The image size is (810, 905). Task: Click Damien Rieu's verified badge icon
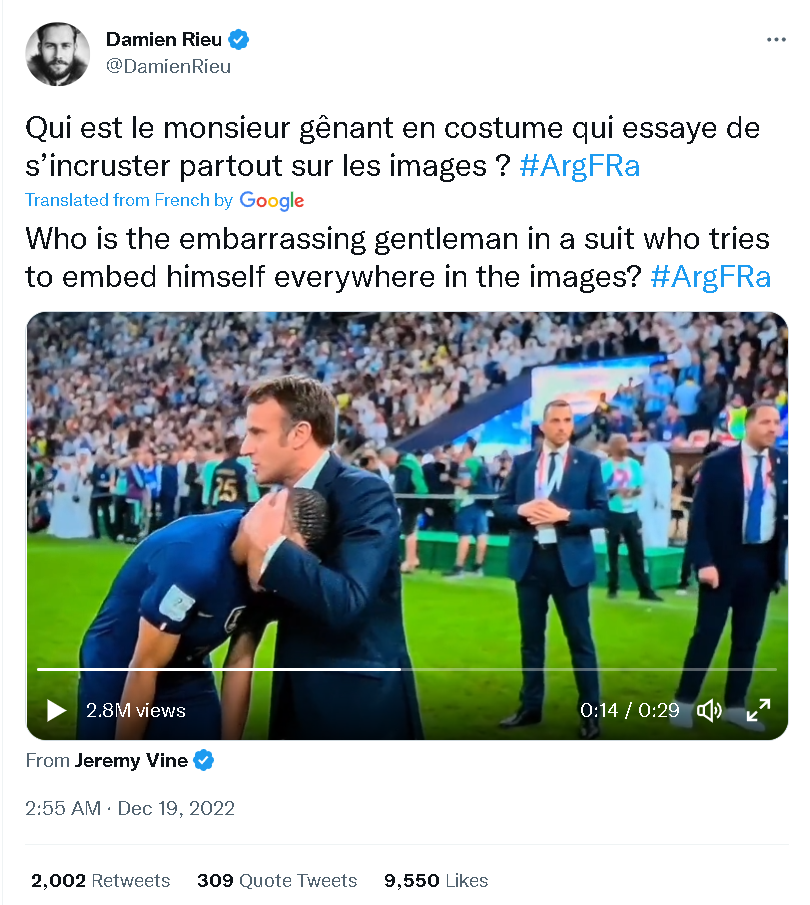click(x=240, y=40)
